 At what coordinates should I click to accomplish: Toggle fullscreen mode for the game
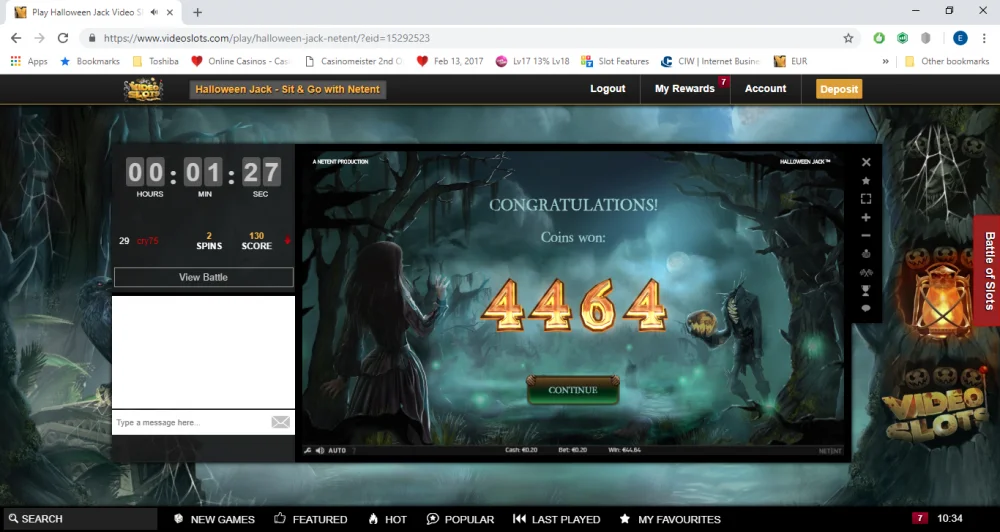coord(866,199)
